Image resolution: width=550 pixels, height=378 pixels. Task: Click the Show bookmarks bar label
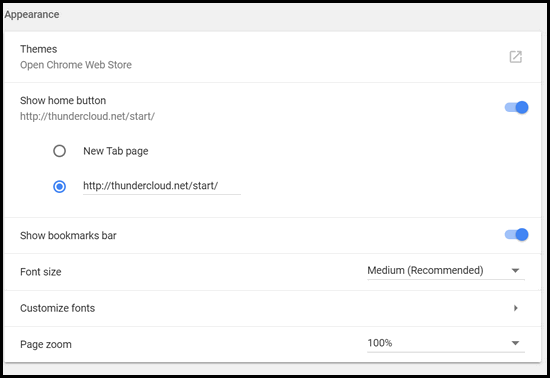(x=68, y=236)
